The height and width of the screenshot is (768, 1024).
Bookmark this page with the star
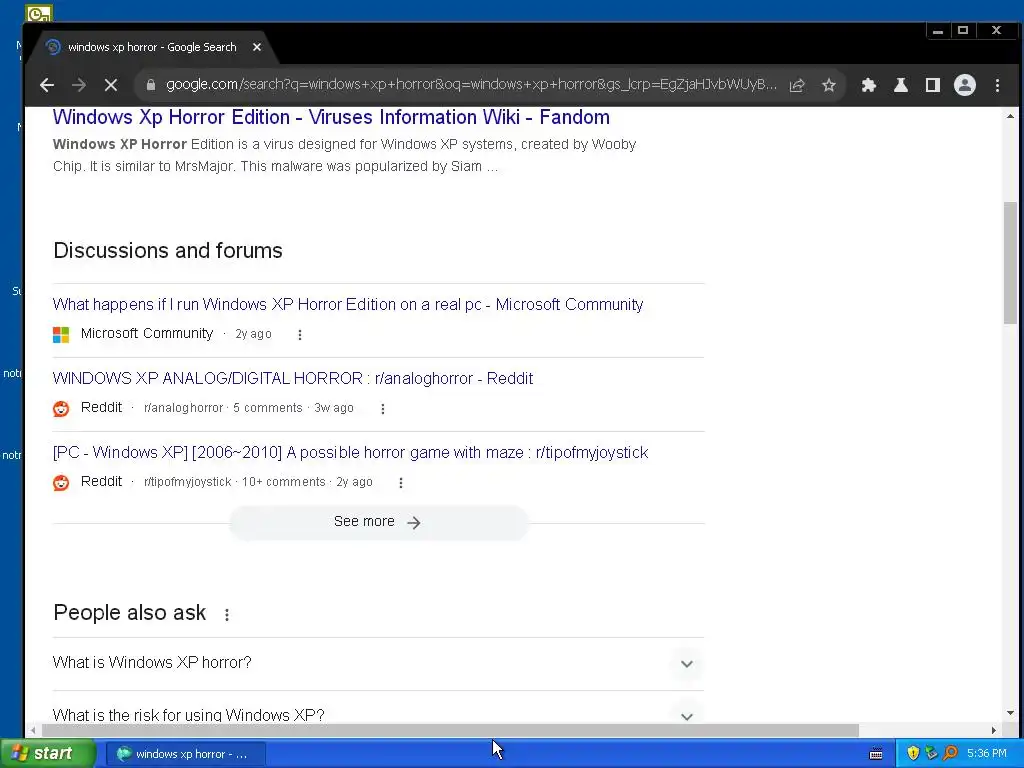(x=829, y=85)
